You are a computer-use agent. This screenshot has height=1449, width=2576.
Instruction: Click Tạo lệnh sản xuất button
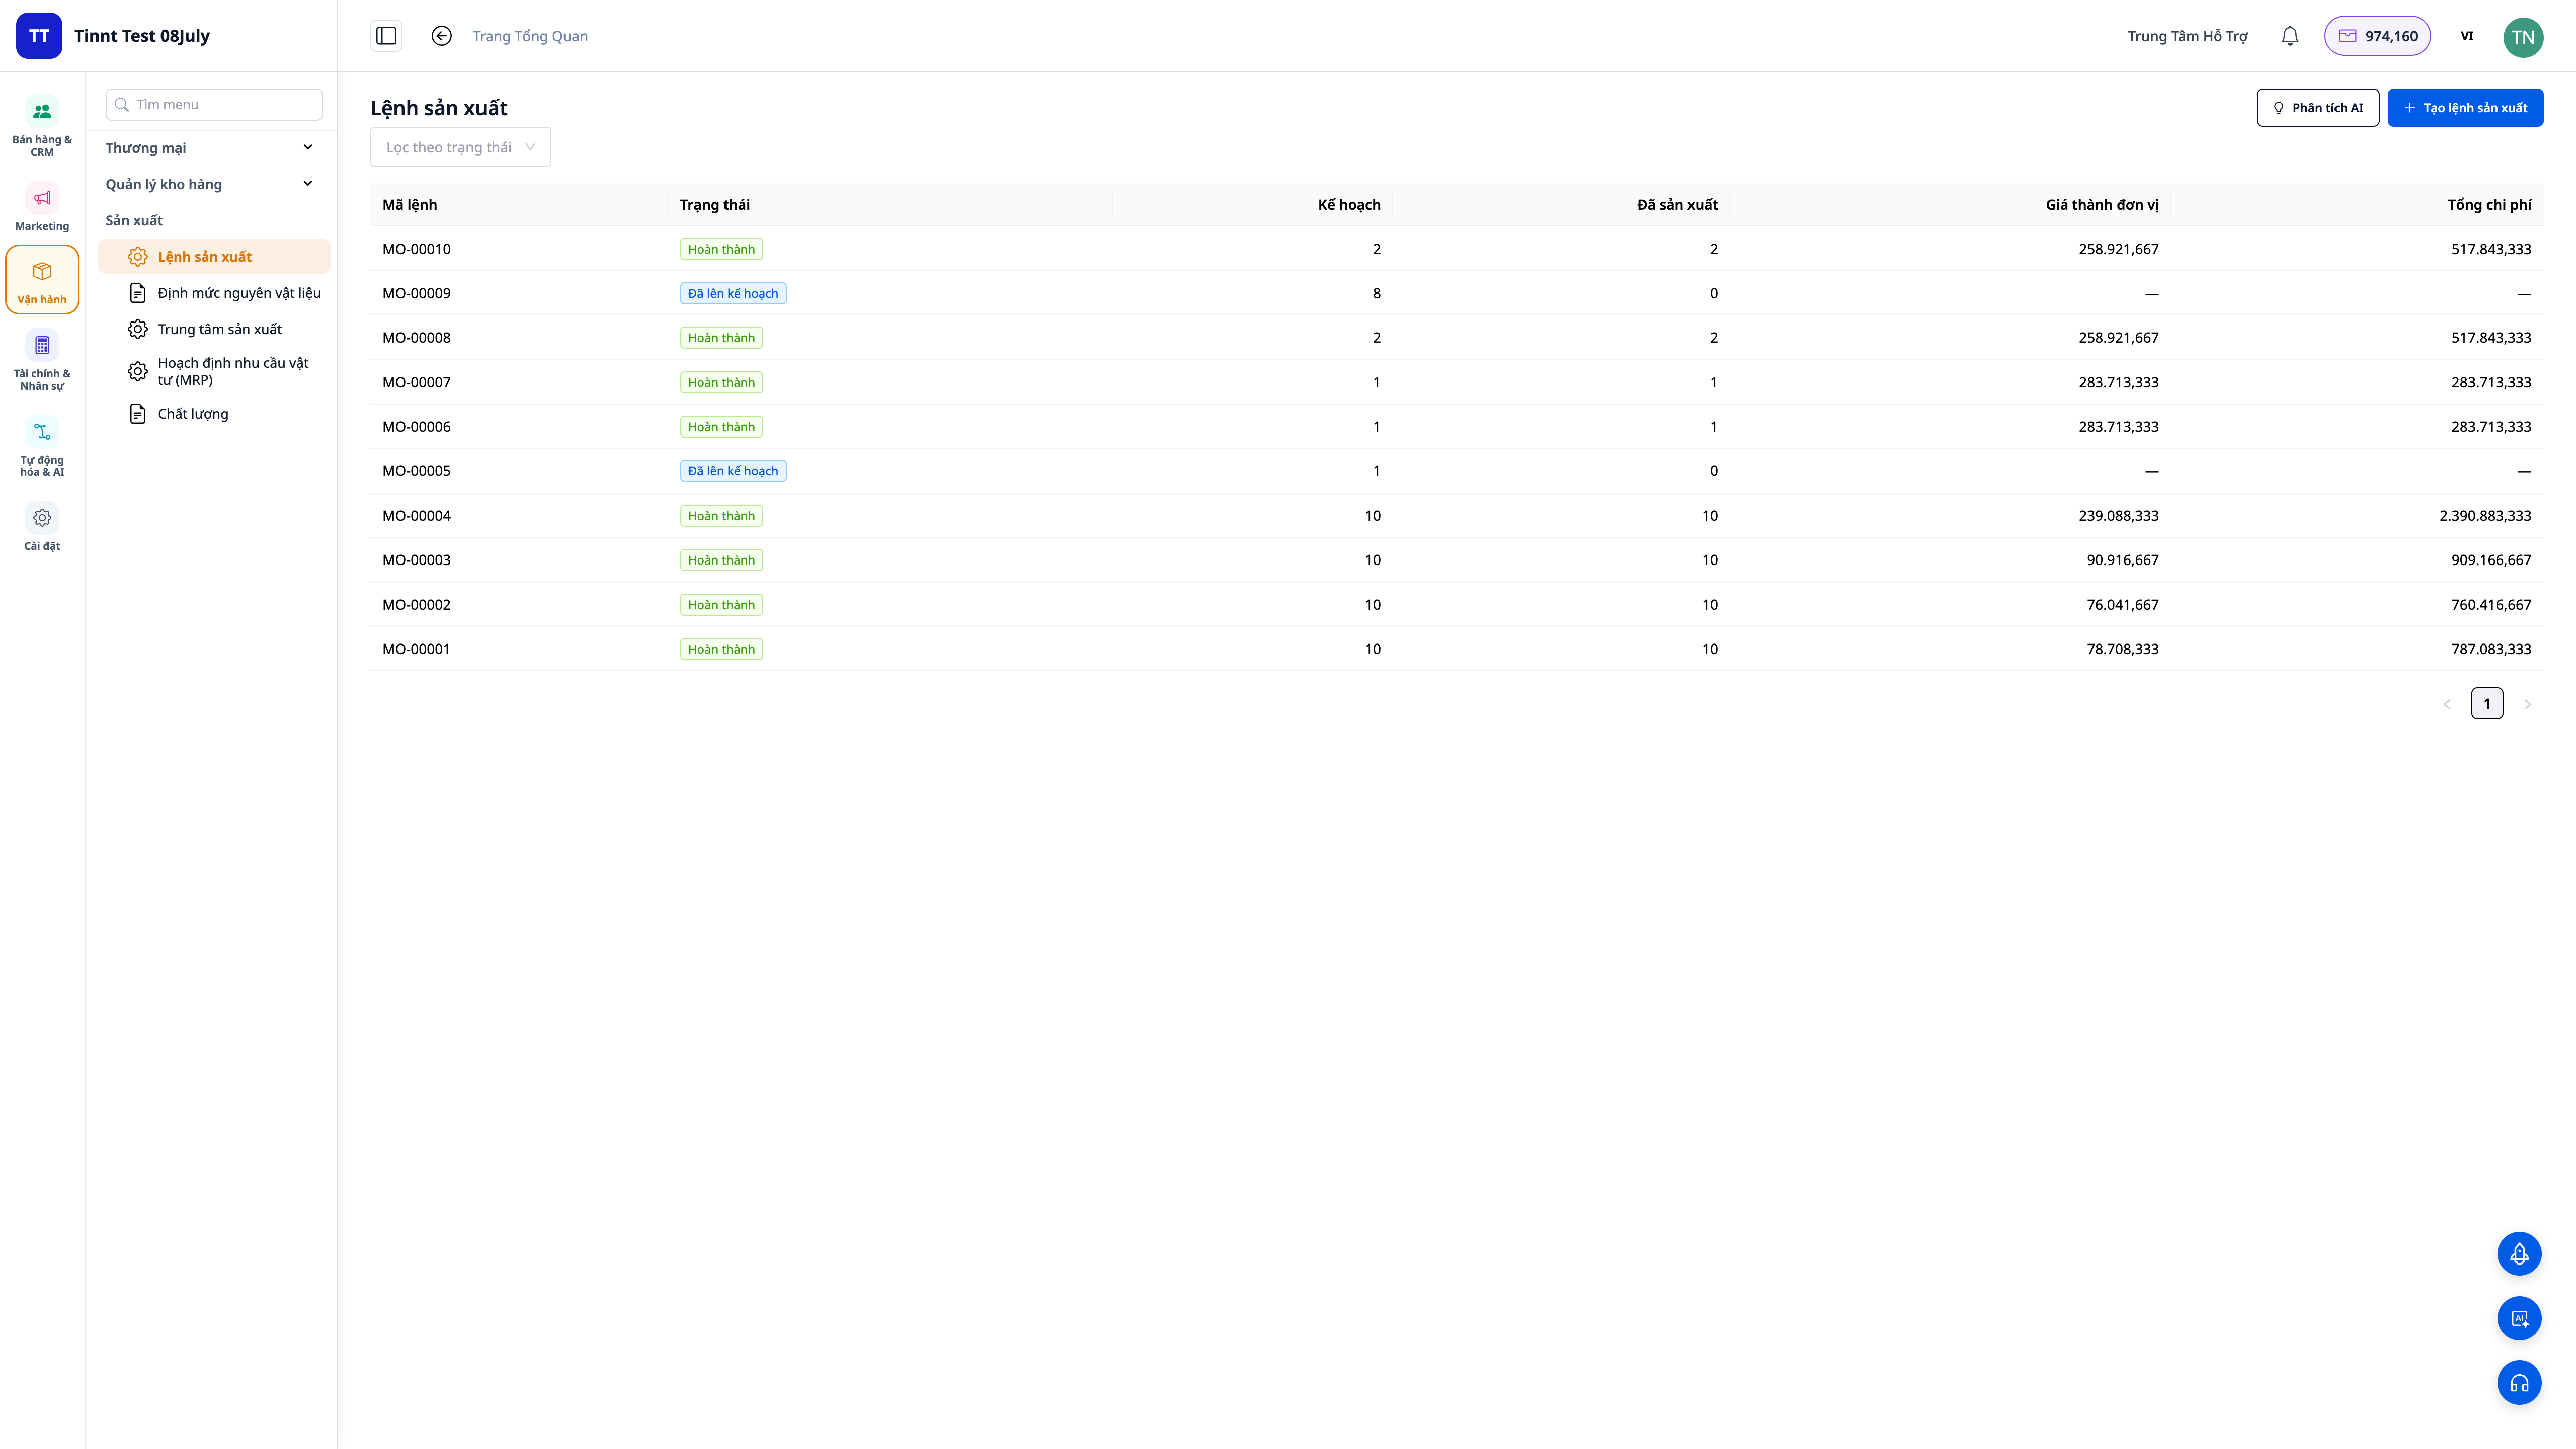click(2465, 108)
